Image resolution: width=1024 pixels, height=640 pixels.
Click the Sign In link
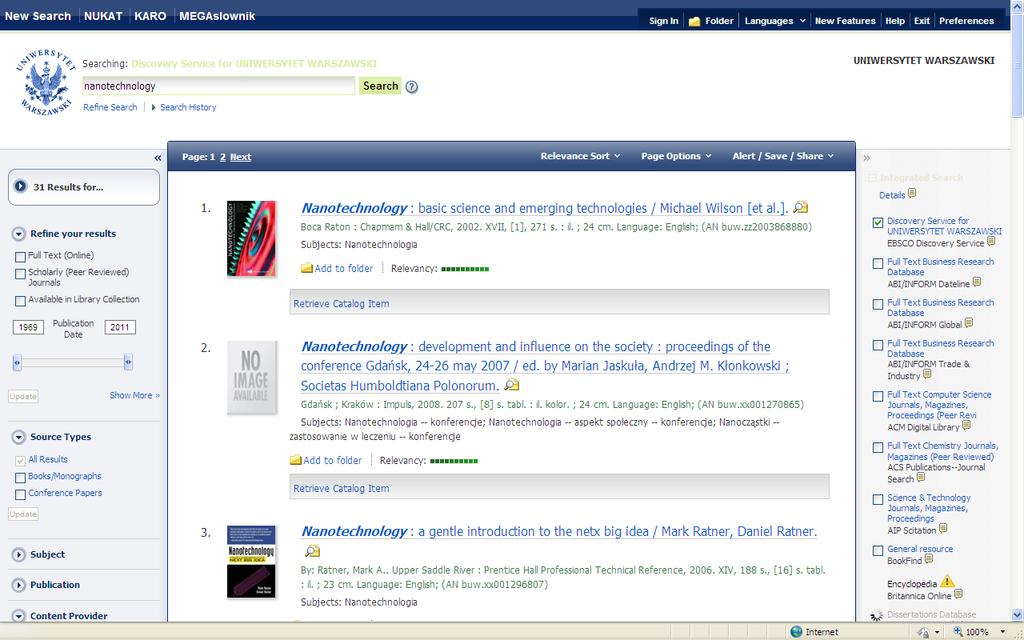[664, 21]
